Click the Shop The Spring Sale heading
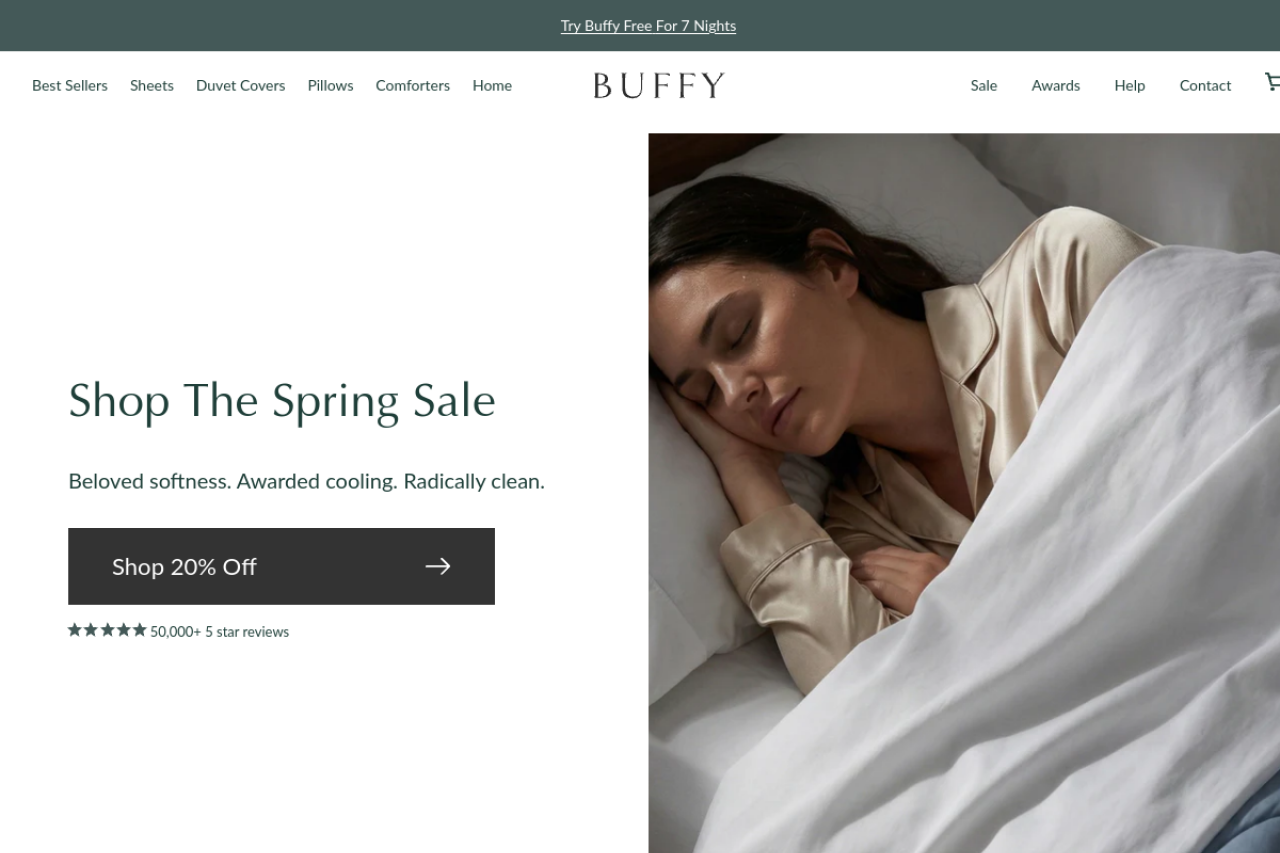 click(282, 401)
